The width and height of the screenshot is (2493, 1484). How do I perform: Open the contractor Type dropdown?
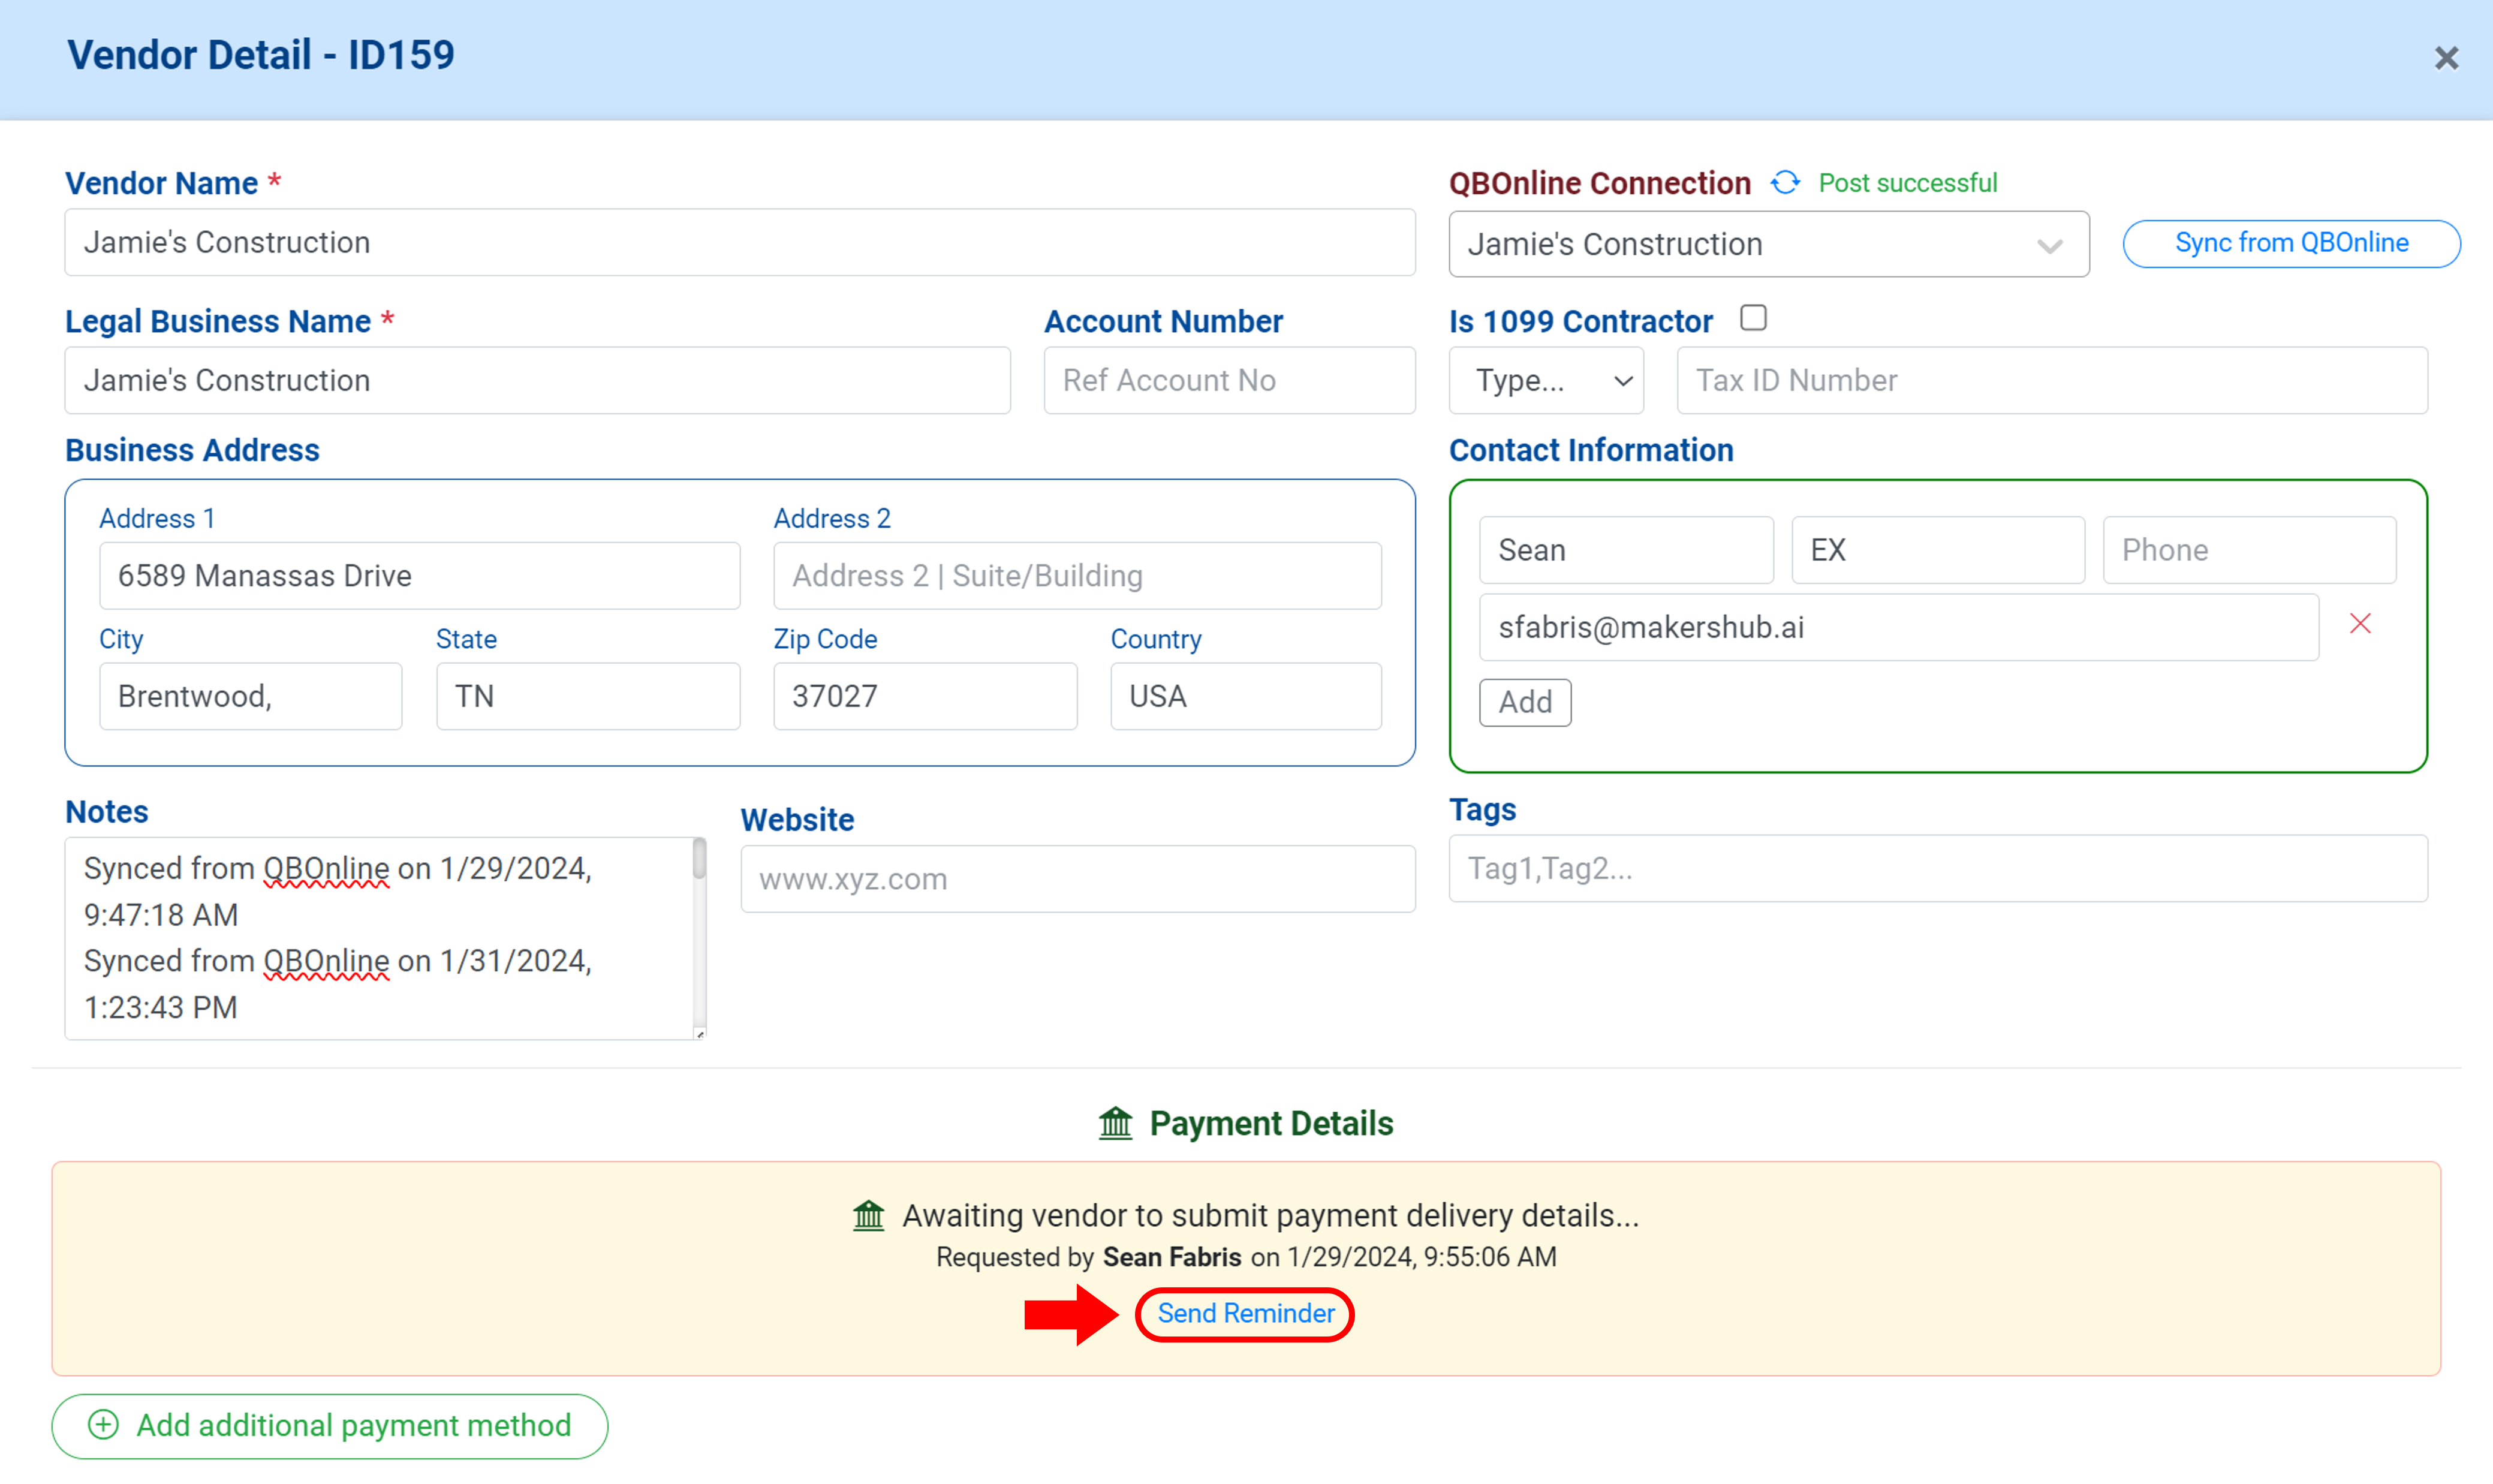click(1545, 381)
